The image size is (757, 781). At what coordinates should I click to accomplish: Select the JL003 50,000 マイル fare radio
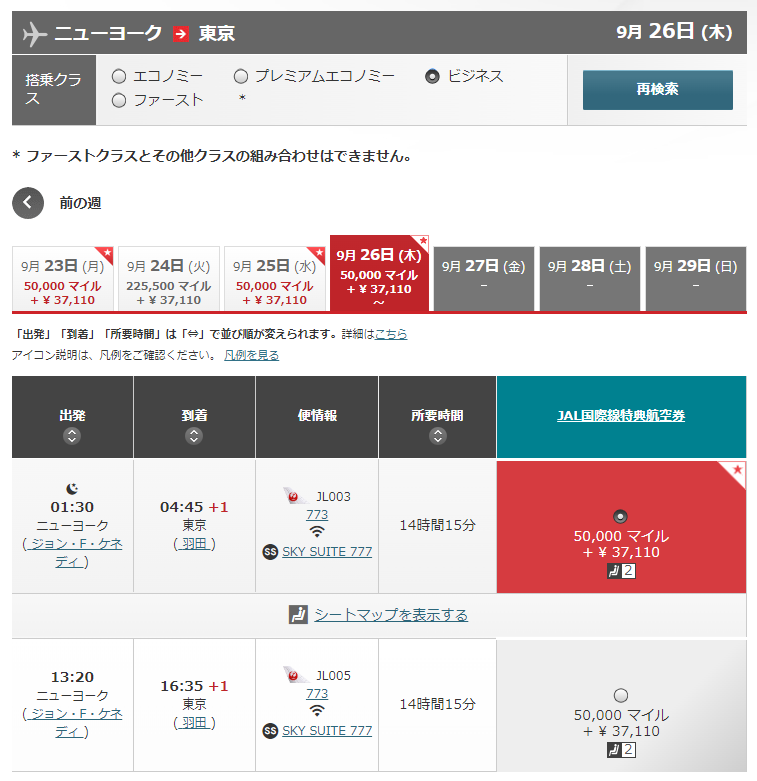coord(621,517)
